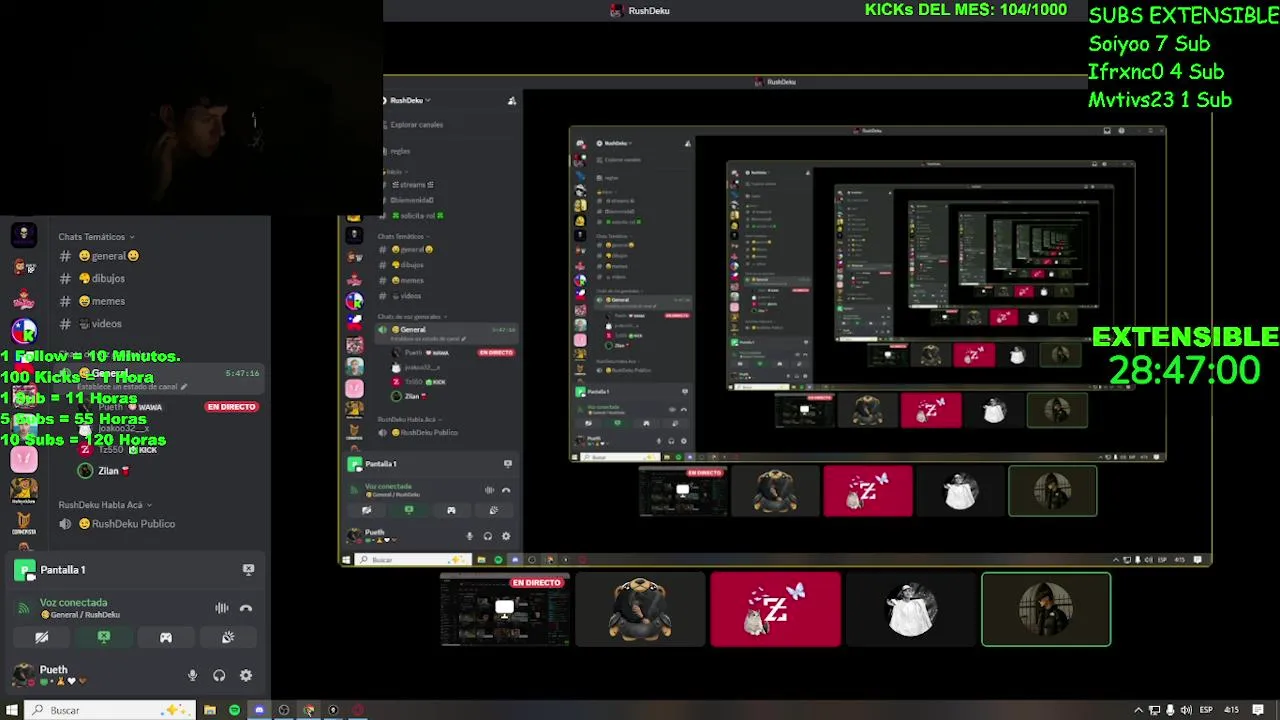Viewport: 1280px width, 720px height.
Task: Select the green-outlined speaking participant tile
Action: (1046, 610)
